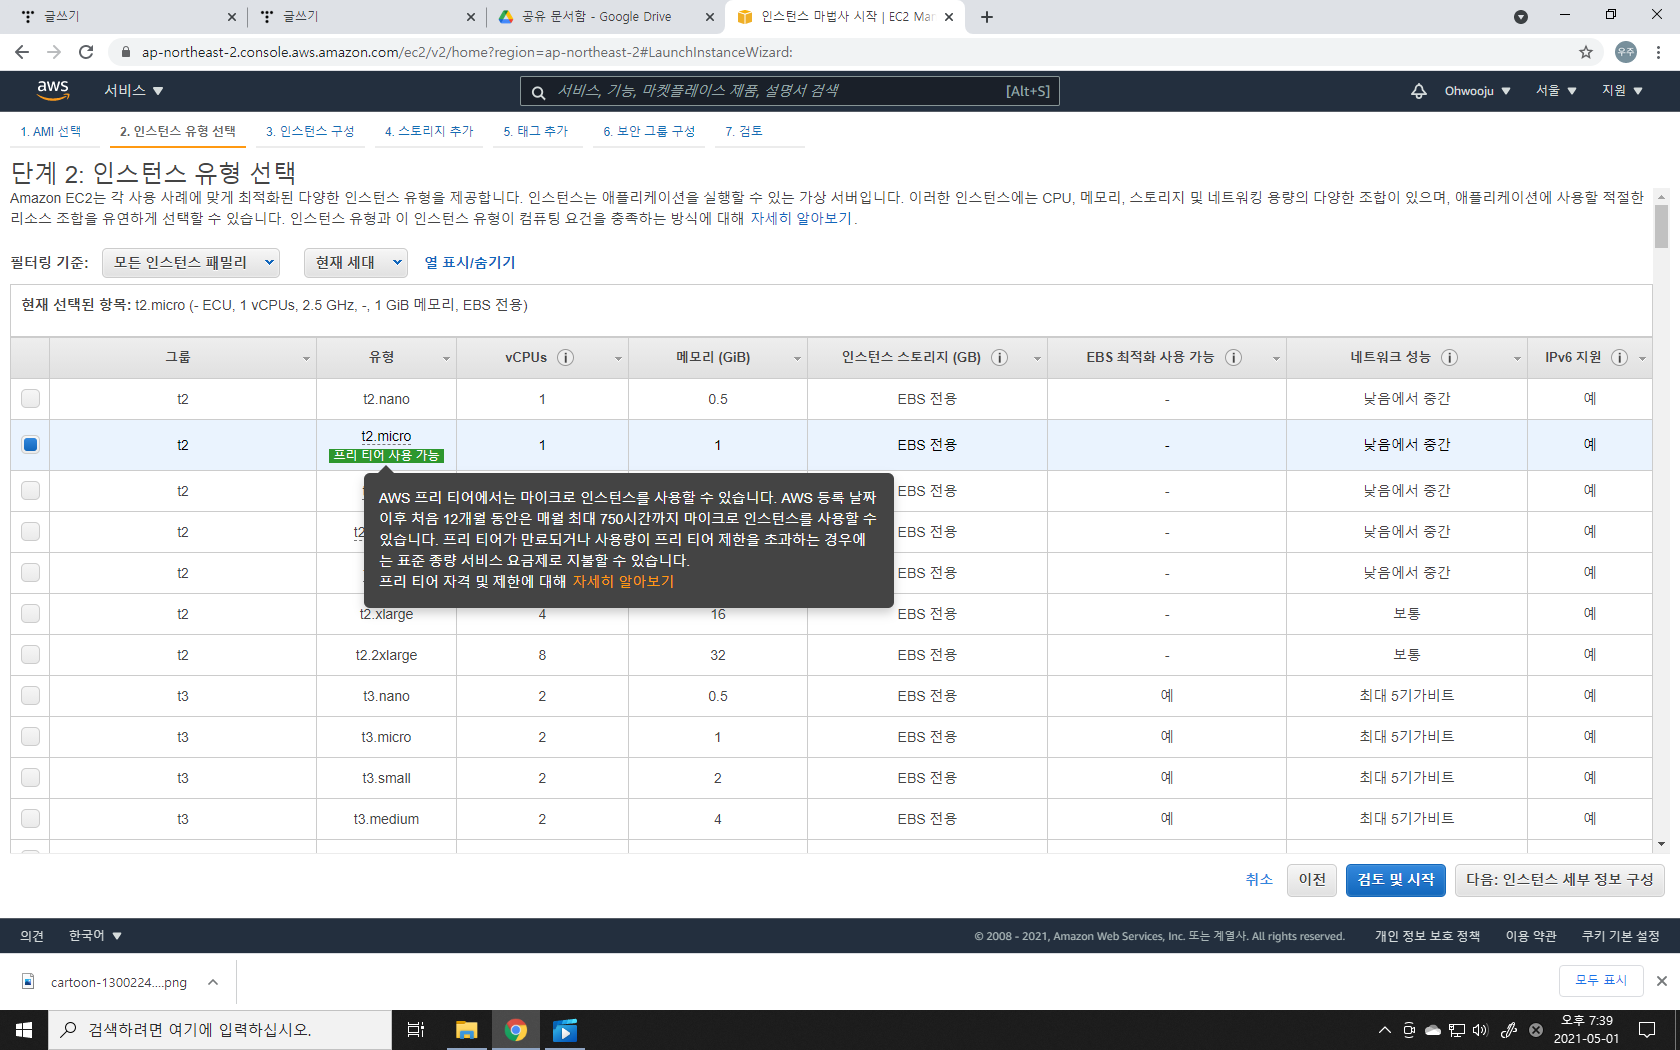
Task: Bookmark this page with star icon
Action: (1586, 52)
